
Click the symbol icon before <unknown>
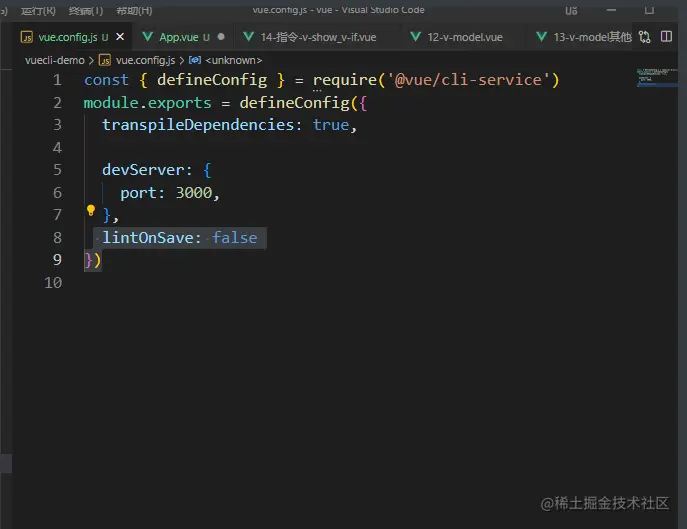coord(195,60)
